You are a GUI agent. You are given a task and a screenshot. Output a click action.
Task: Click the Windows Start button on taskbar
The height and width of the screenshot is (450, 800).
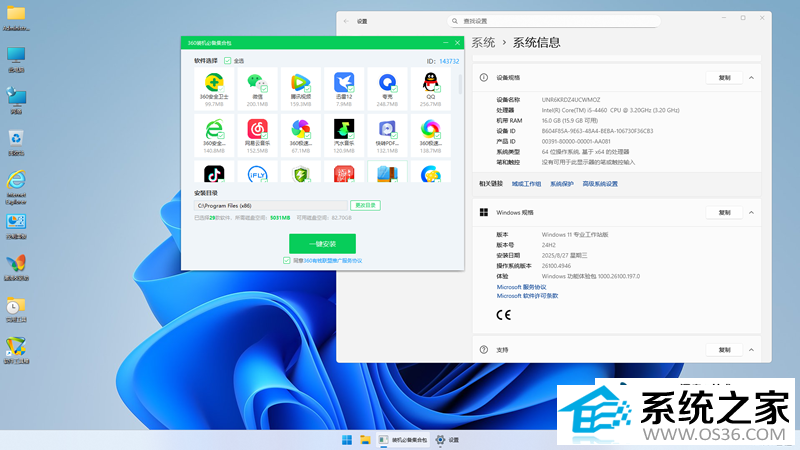click(347, 440)
